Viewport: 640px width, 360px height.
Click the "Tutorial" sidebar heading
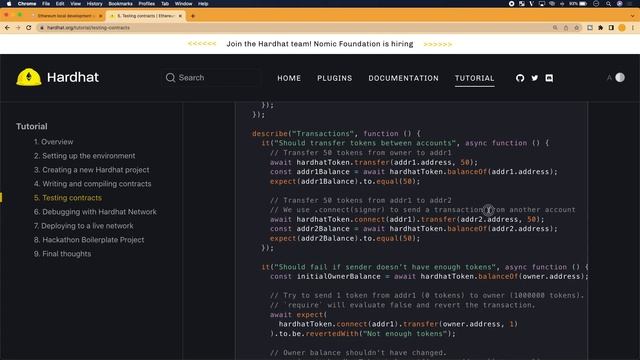coord(32,126)
